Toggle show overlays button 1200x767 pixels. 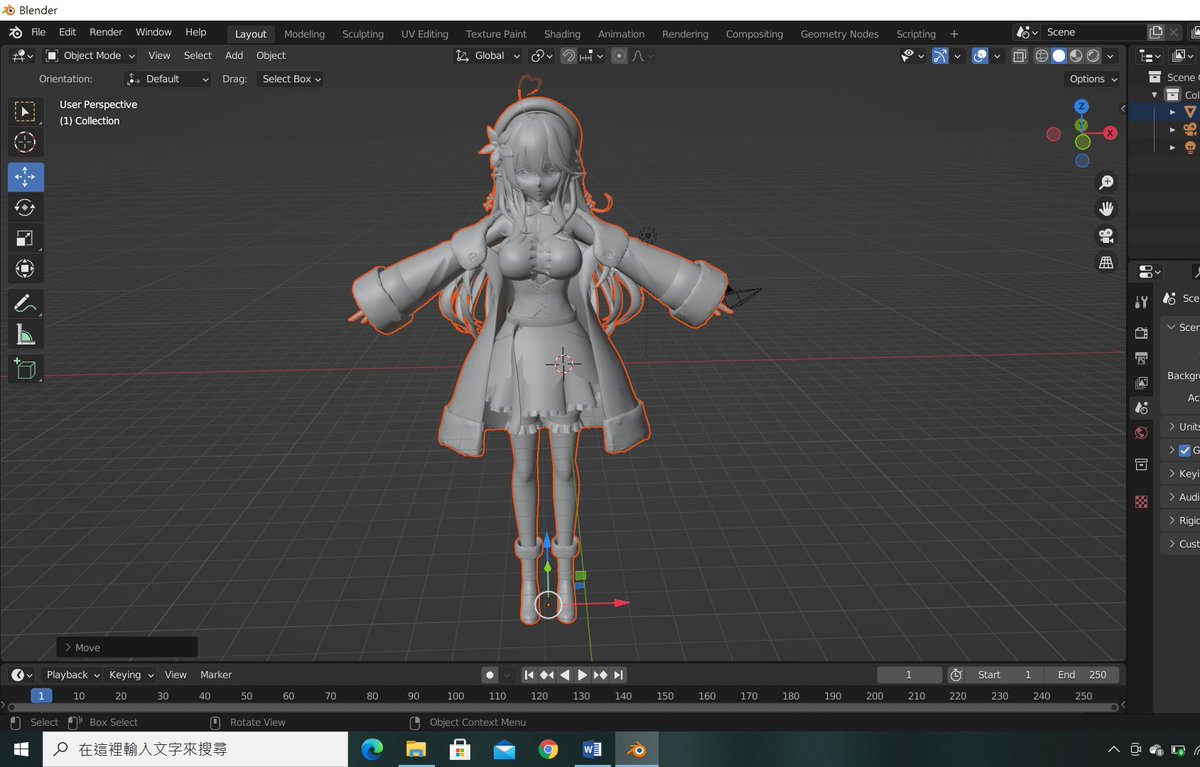point(980,56)
